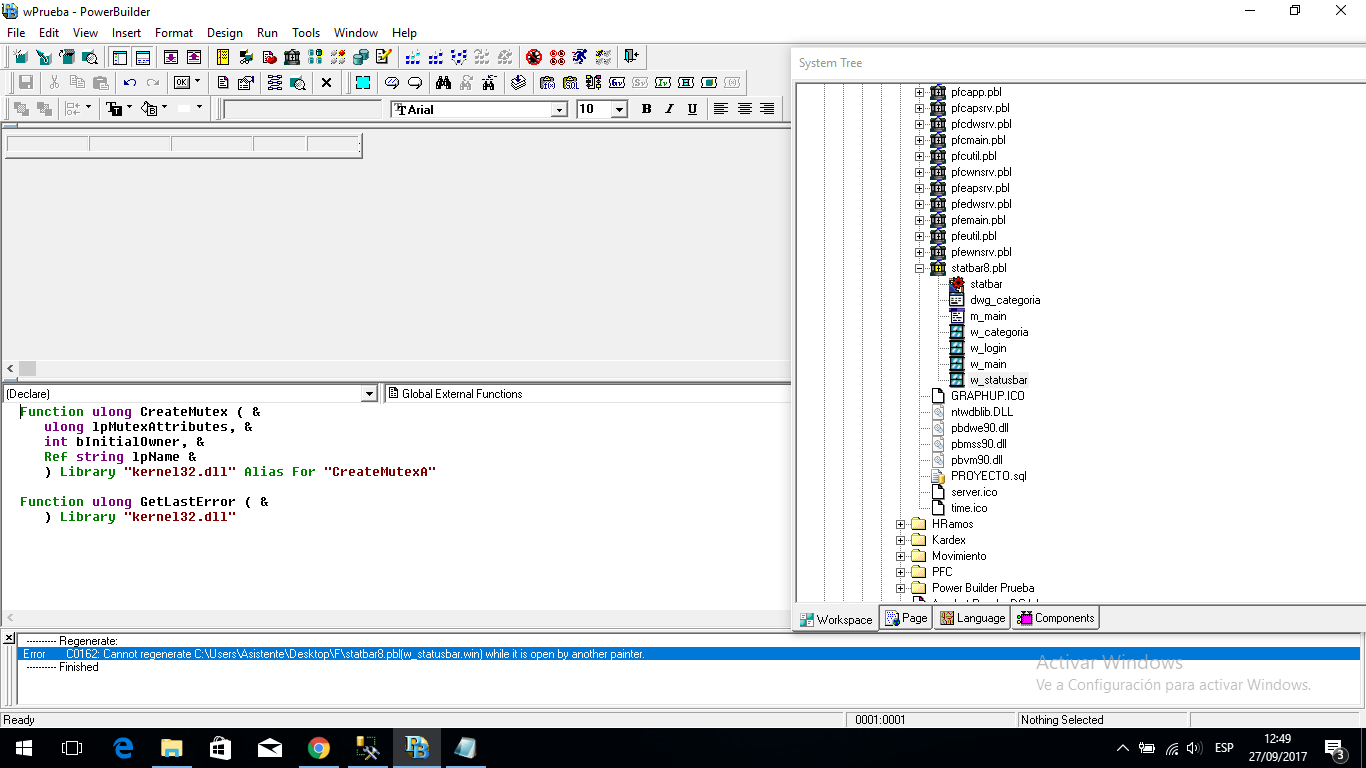Toggle the Output window icon
The width and height of the screenshot is (1366, 768).
coord(143,57)
